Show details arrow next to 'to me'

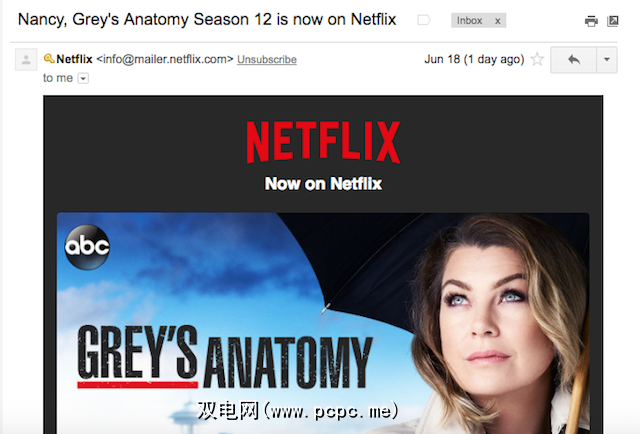[x=83, y=78]
